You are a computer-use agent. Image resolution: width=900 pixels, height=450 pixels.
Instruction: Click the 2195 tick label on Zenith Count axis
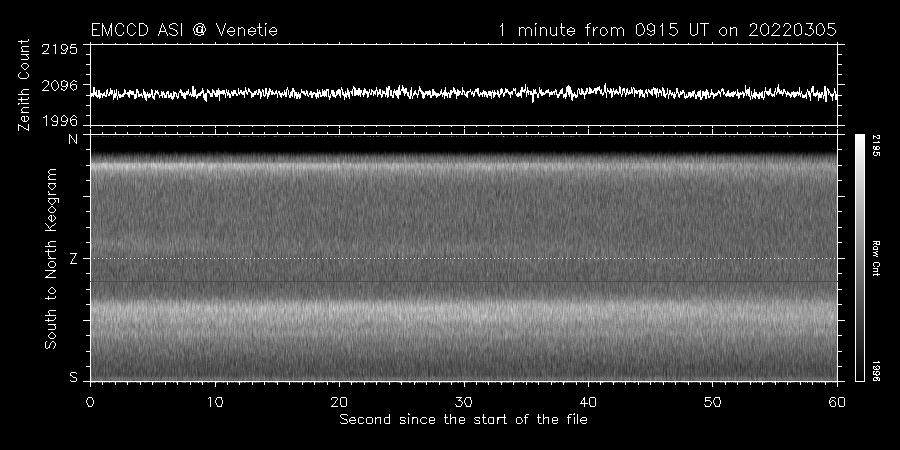(60, 49)
